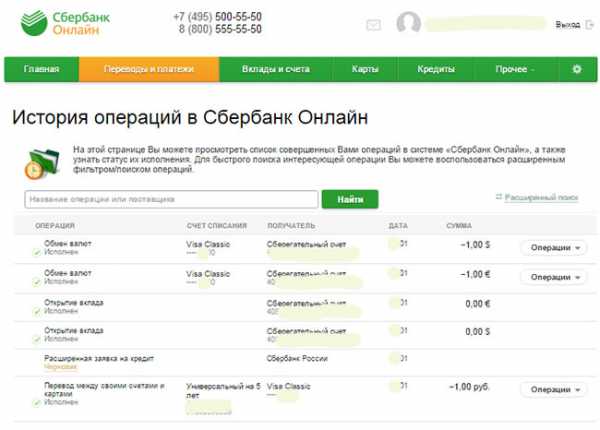Click the Сумма column header
This screenshot has width=600, height=430.
click(x=459, y=226)
